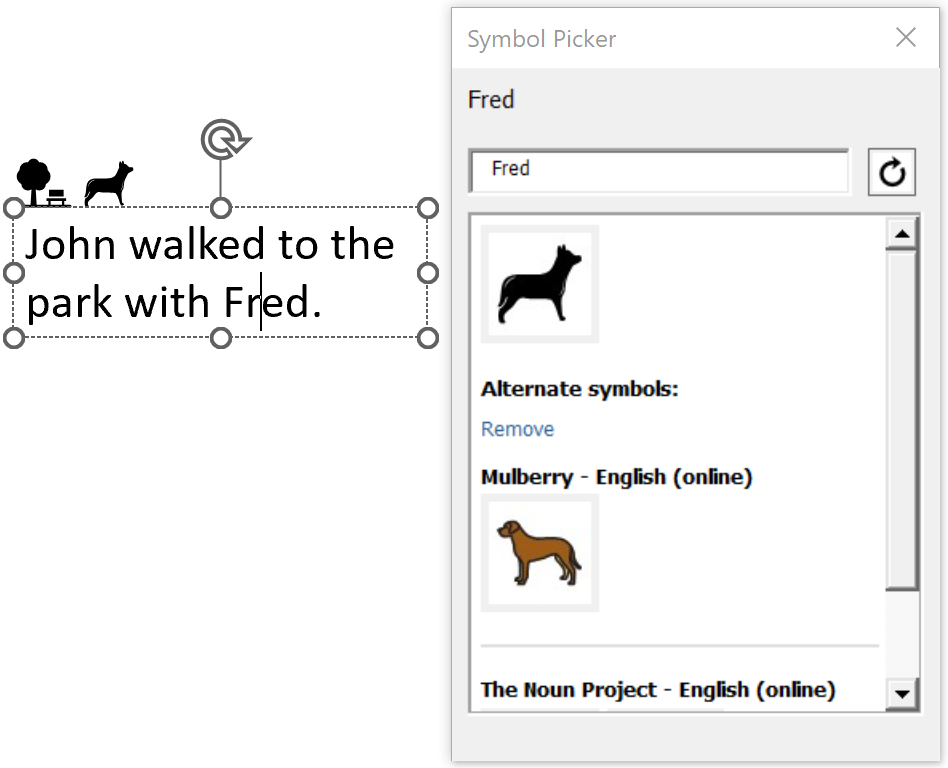
Task: Choose the Mulberry brown dog symbol
Action: pyautogui.click(x=540, y=552)
